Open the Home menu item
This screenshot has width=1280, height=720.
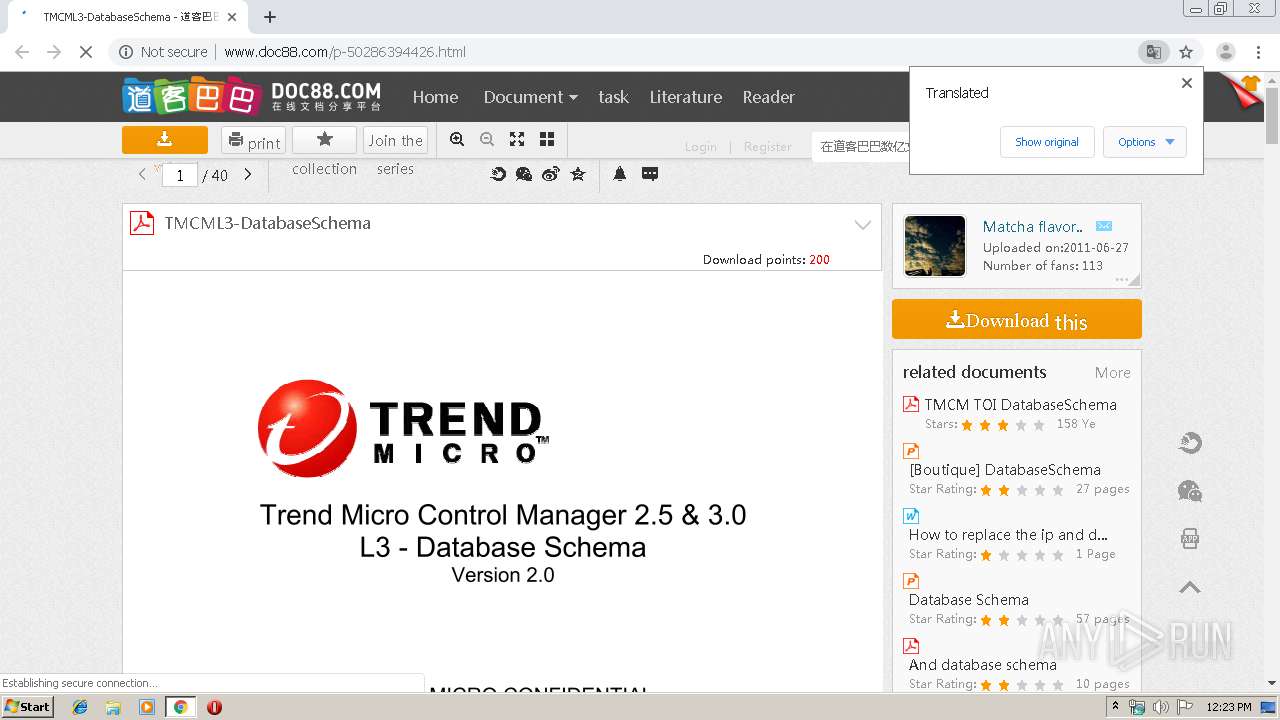[x=435, y=97]
